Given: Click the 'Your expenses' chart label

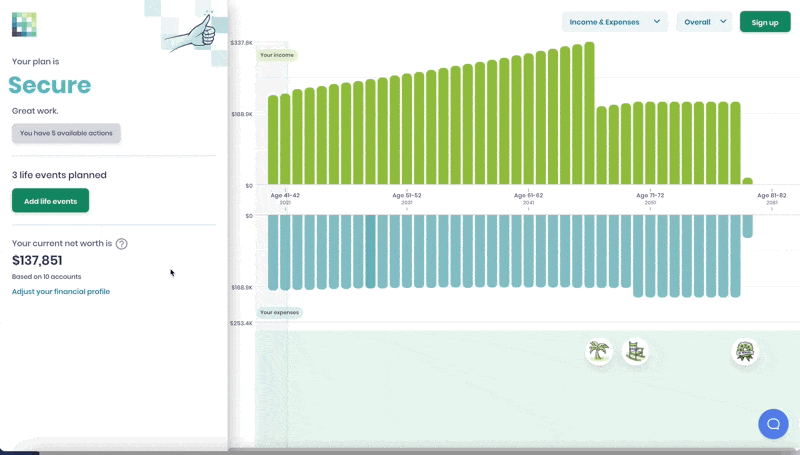Looking at the screenshot, I should pos(280,312).
